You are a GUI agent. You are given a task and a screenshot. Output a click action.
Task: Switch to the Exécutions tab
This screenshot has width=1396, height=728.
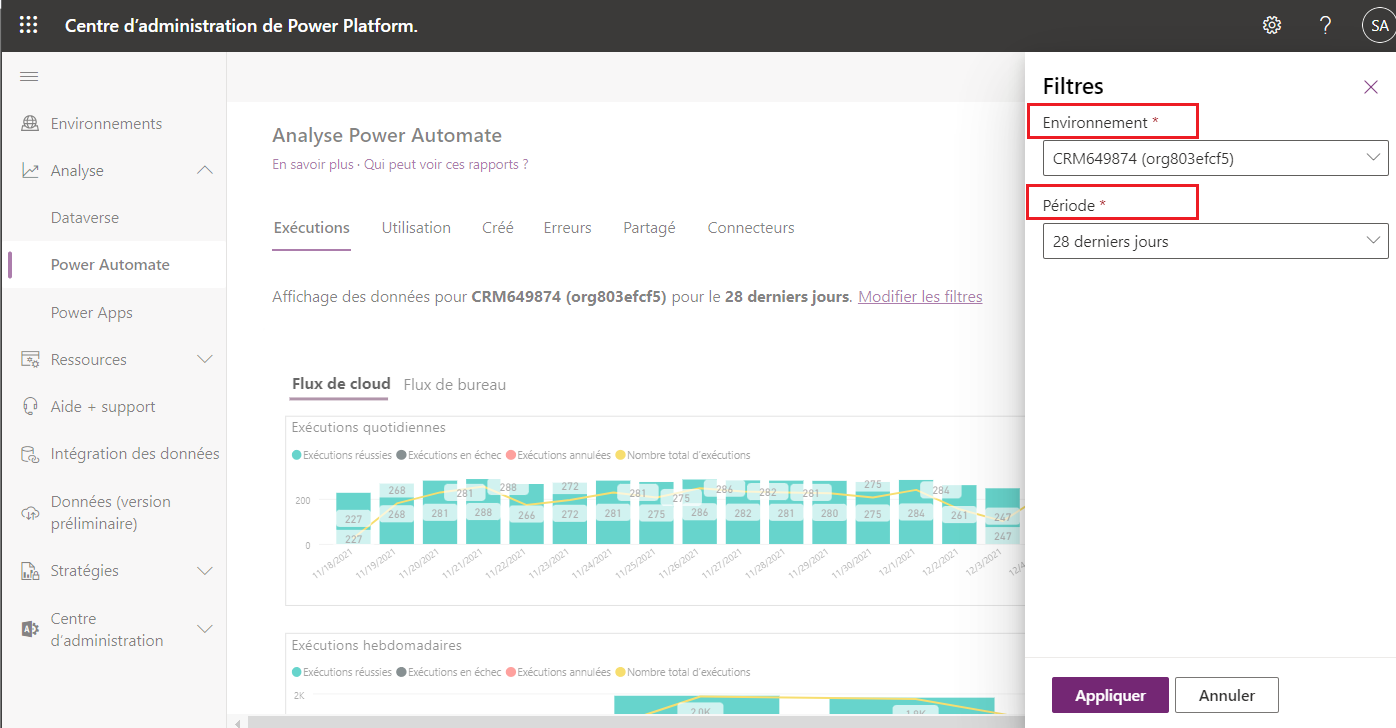[x=312, y=228]
